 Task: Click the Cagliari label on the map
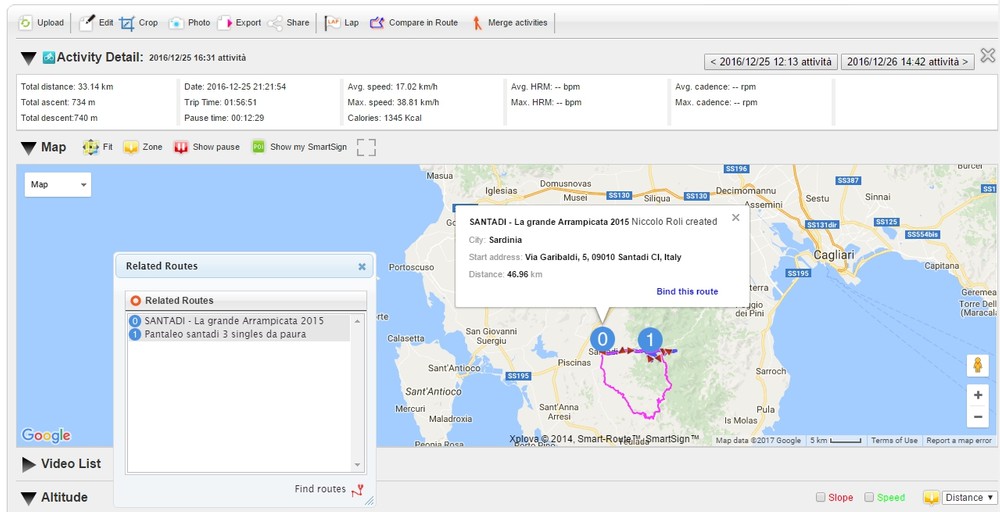point(834,254)
